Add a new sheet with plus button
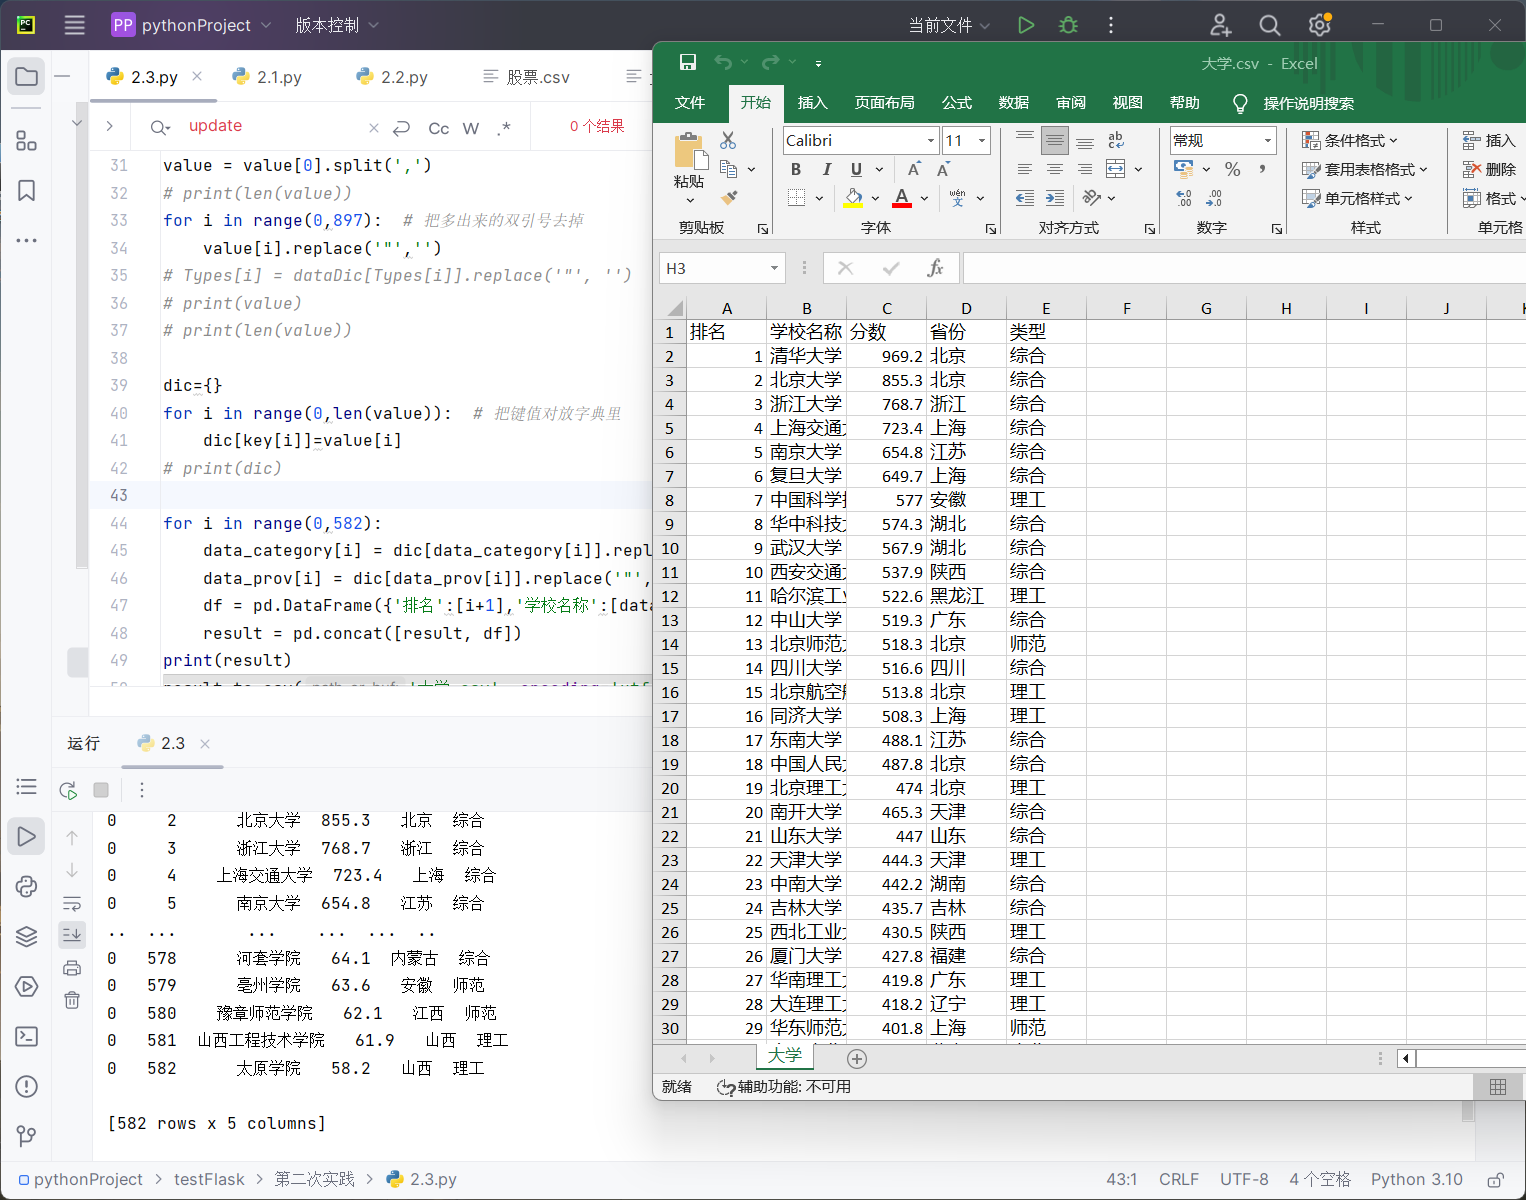 [857, 1058]
